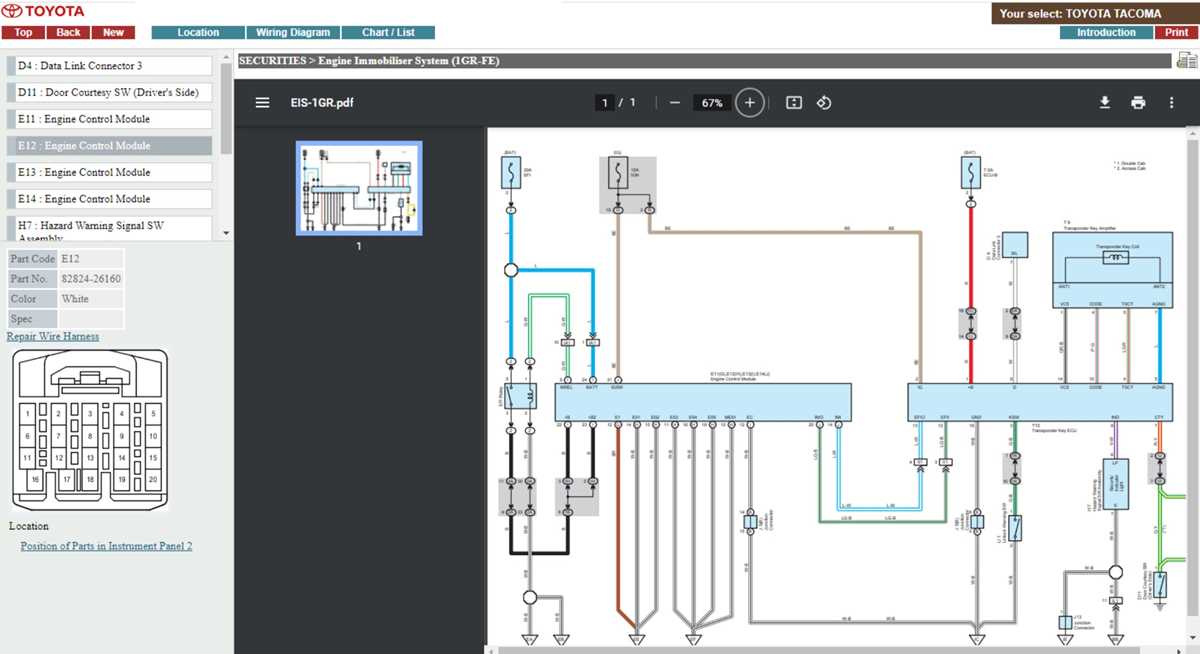Open the Introduction section
The height and width of the screenshot is (654, 1200).
[x=1106, y=32]
